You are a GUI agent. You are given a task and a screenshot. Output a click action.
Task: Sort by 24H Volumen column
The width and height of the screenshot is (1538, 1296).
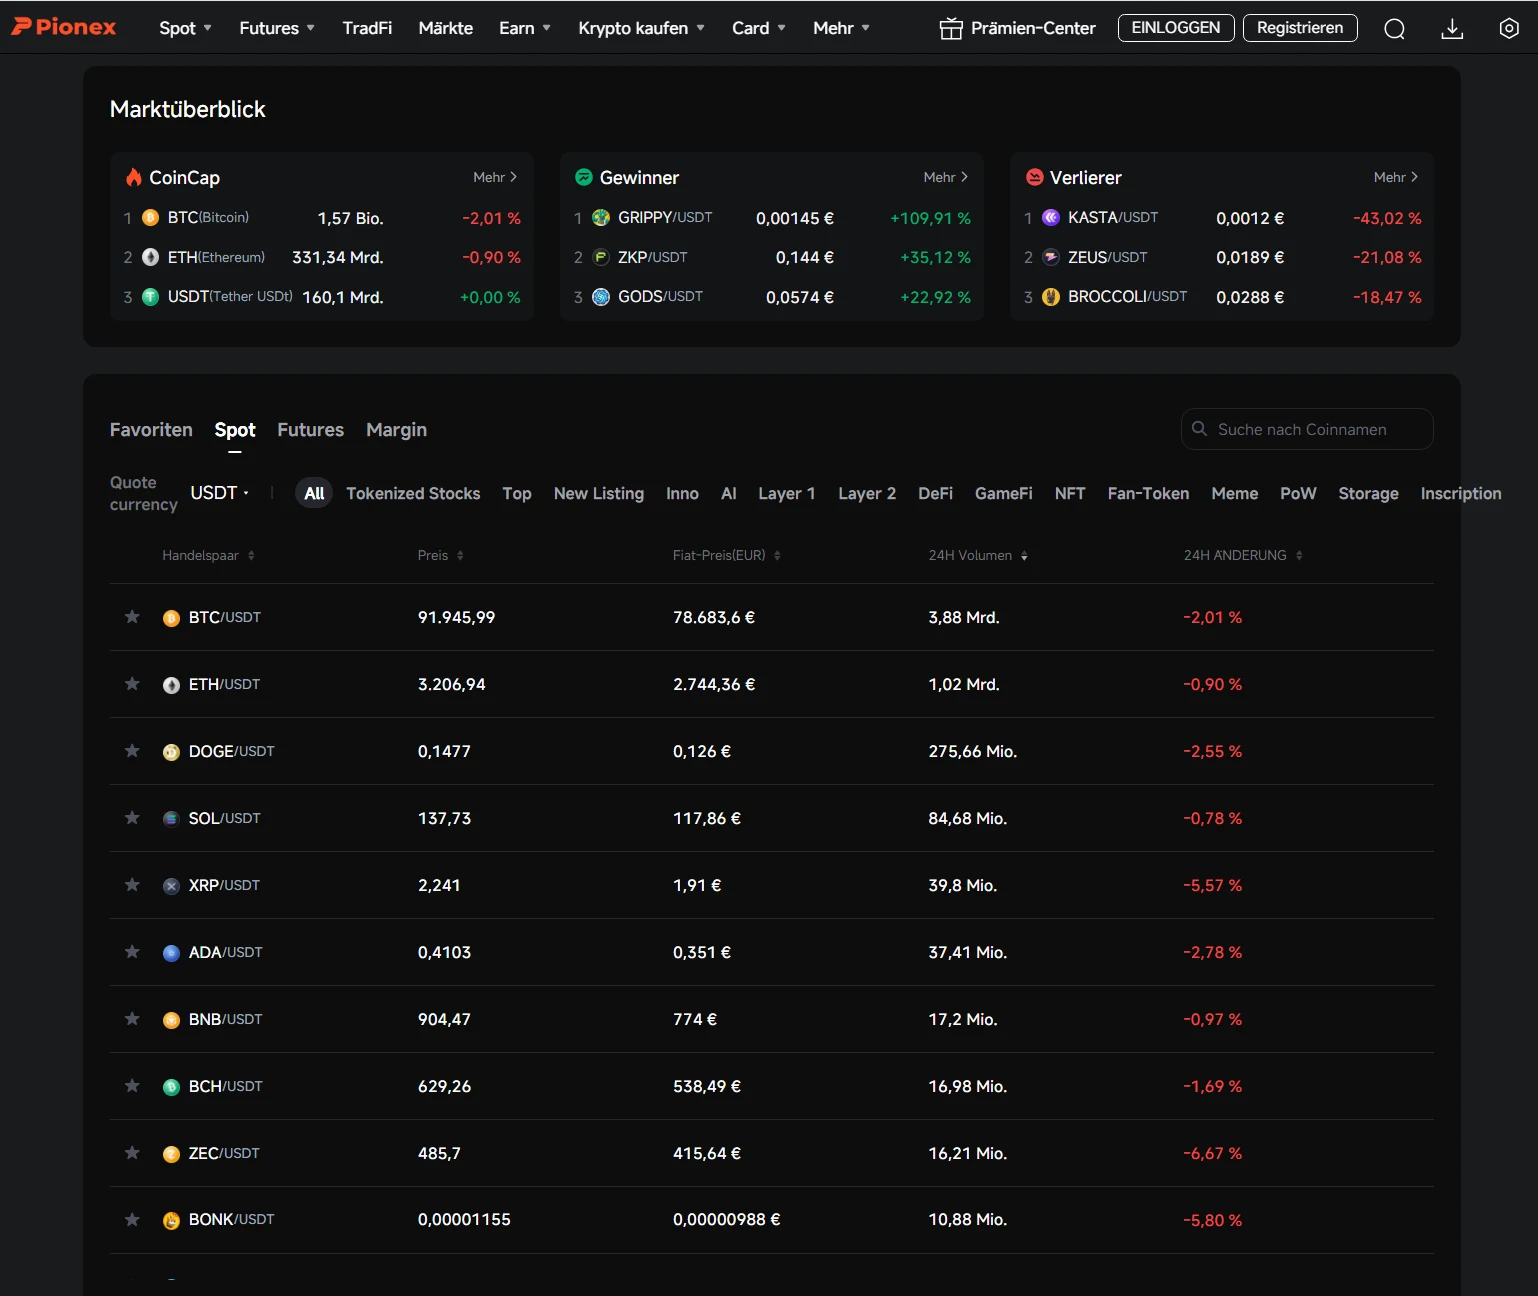(x=978, y=556)
